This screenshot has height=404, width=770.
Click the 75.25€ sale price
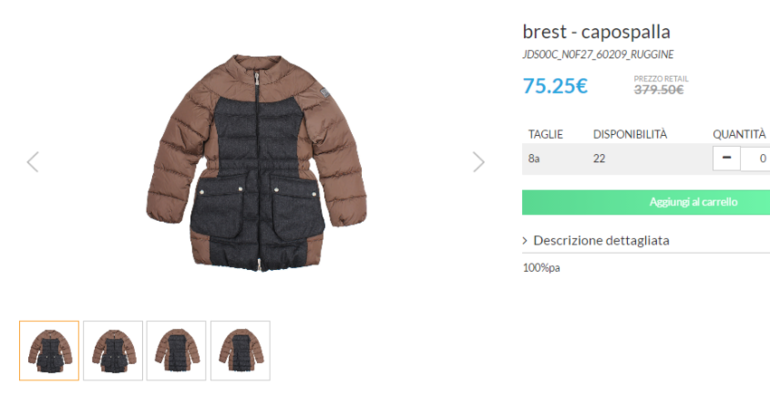click(x=555, y=86)
